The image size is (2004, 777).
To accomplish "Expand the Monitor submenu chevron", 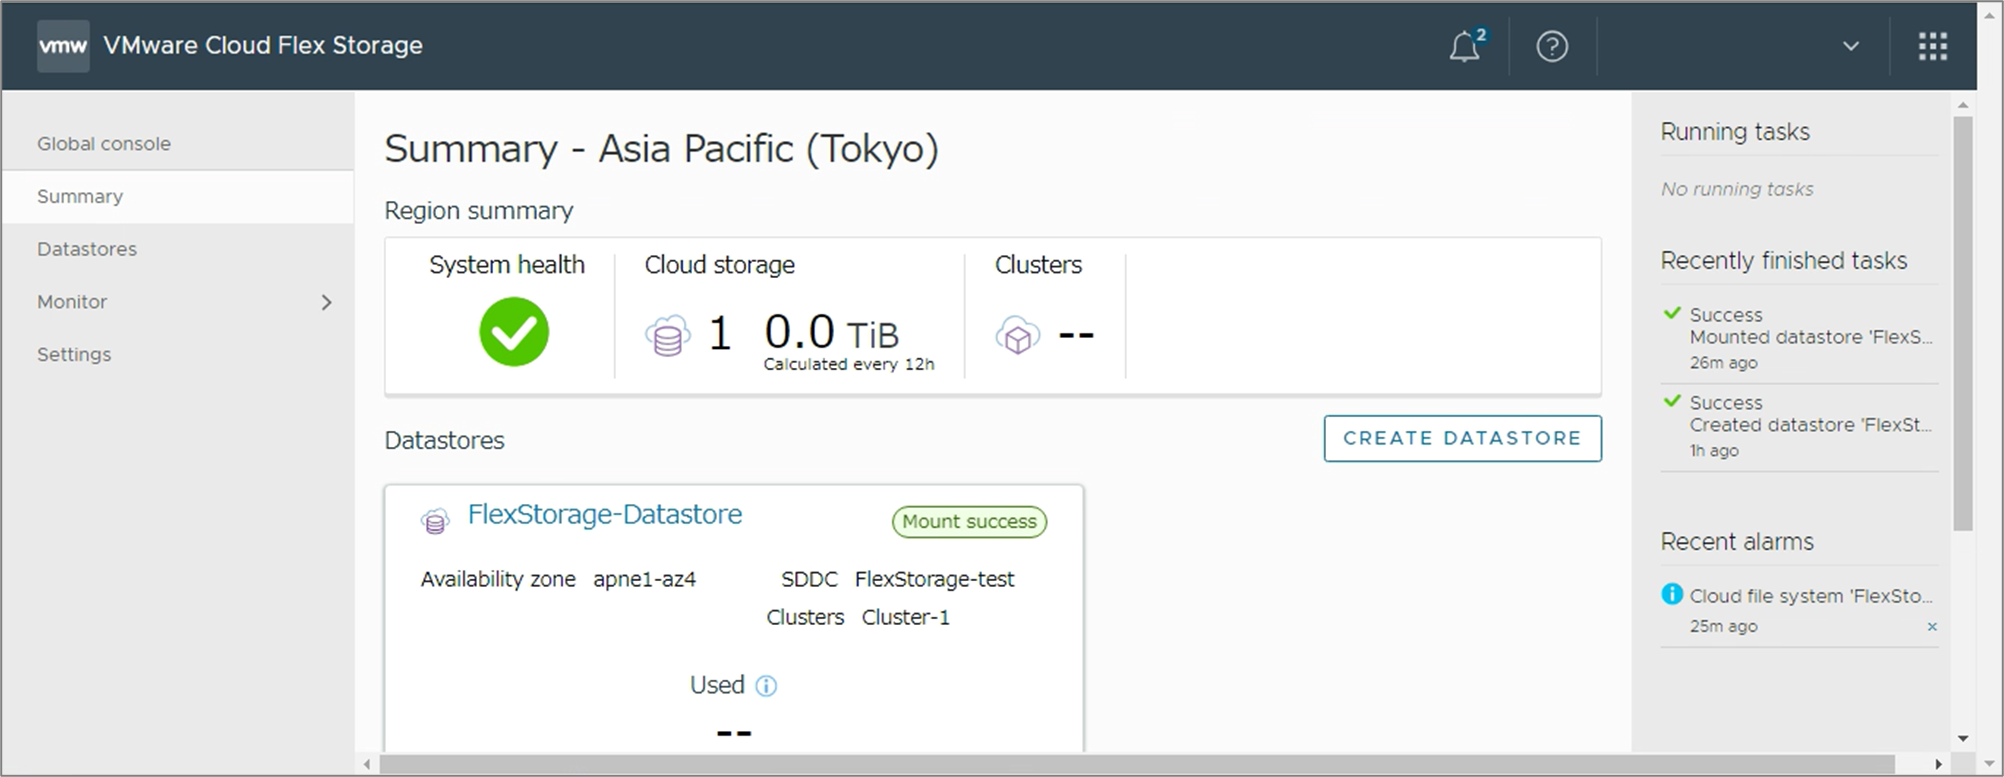I will coord(326,302).
